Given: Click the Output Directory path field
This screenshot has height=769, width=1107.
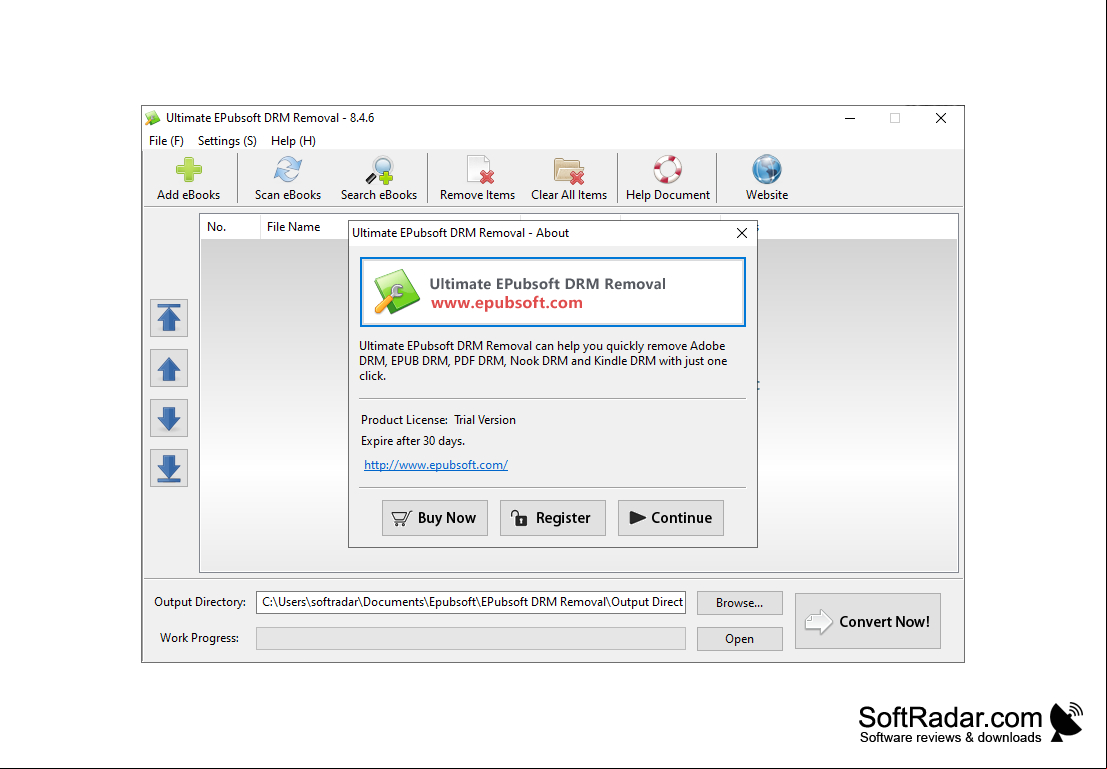Looking at the screenshot, I should coord(471,602).
